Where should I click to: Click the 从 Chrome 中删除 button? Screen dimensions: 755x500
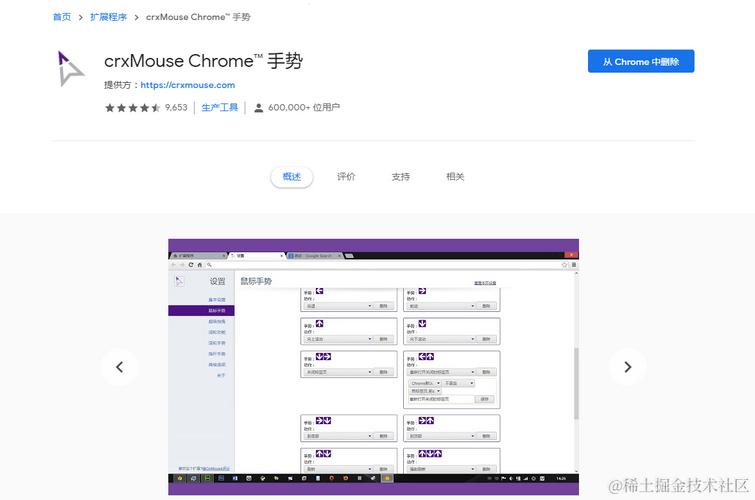(x=641, y=61)
